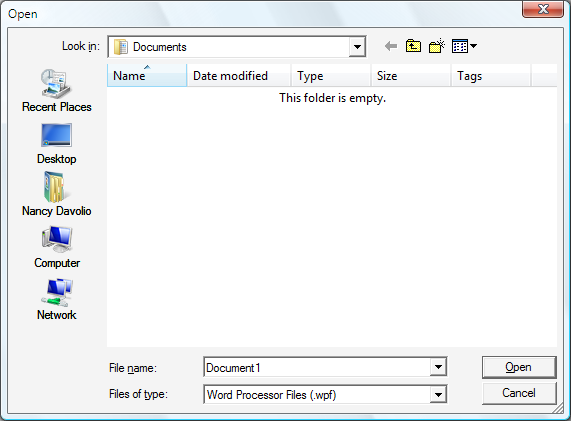The height and width of the screenshot is (421, 571).
Task: Expand the Look in dropdown arrow
Action: (x=357, y=47)
